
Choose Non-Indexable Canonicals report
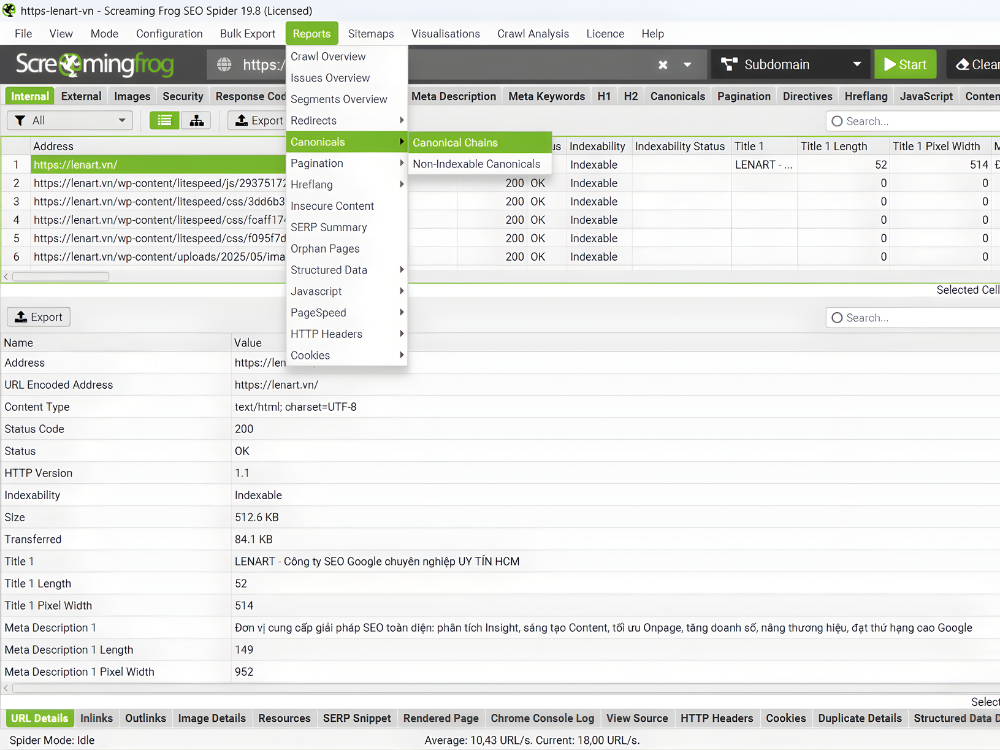476,164
